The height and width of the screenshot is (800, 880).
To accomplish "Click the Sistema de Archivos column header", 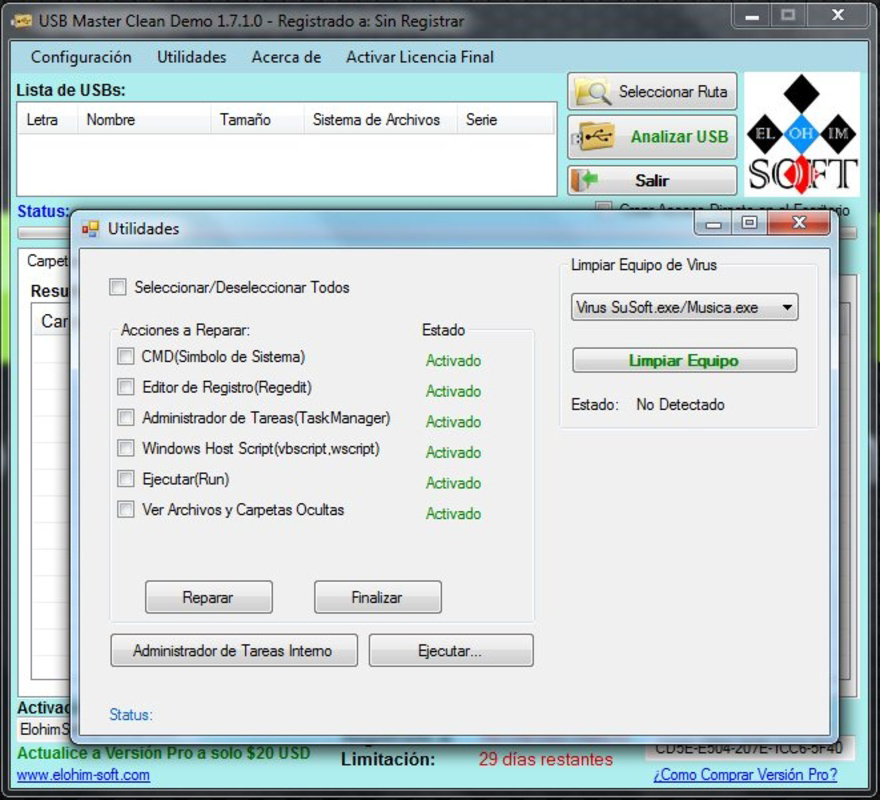I will [x=381, y=120].
